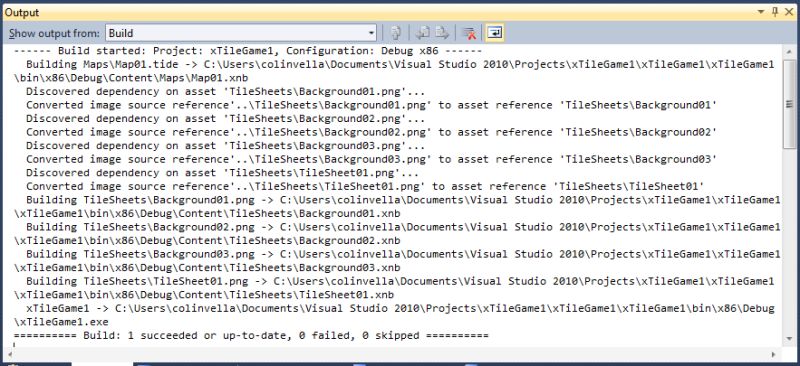This screenshot has width=800, height=366.
Task: Click 'Converted image source reference' Background01.png line
Action: click(x=372, y=105)
